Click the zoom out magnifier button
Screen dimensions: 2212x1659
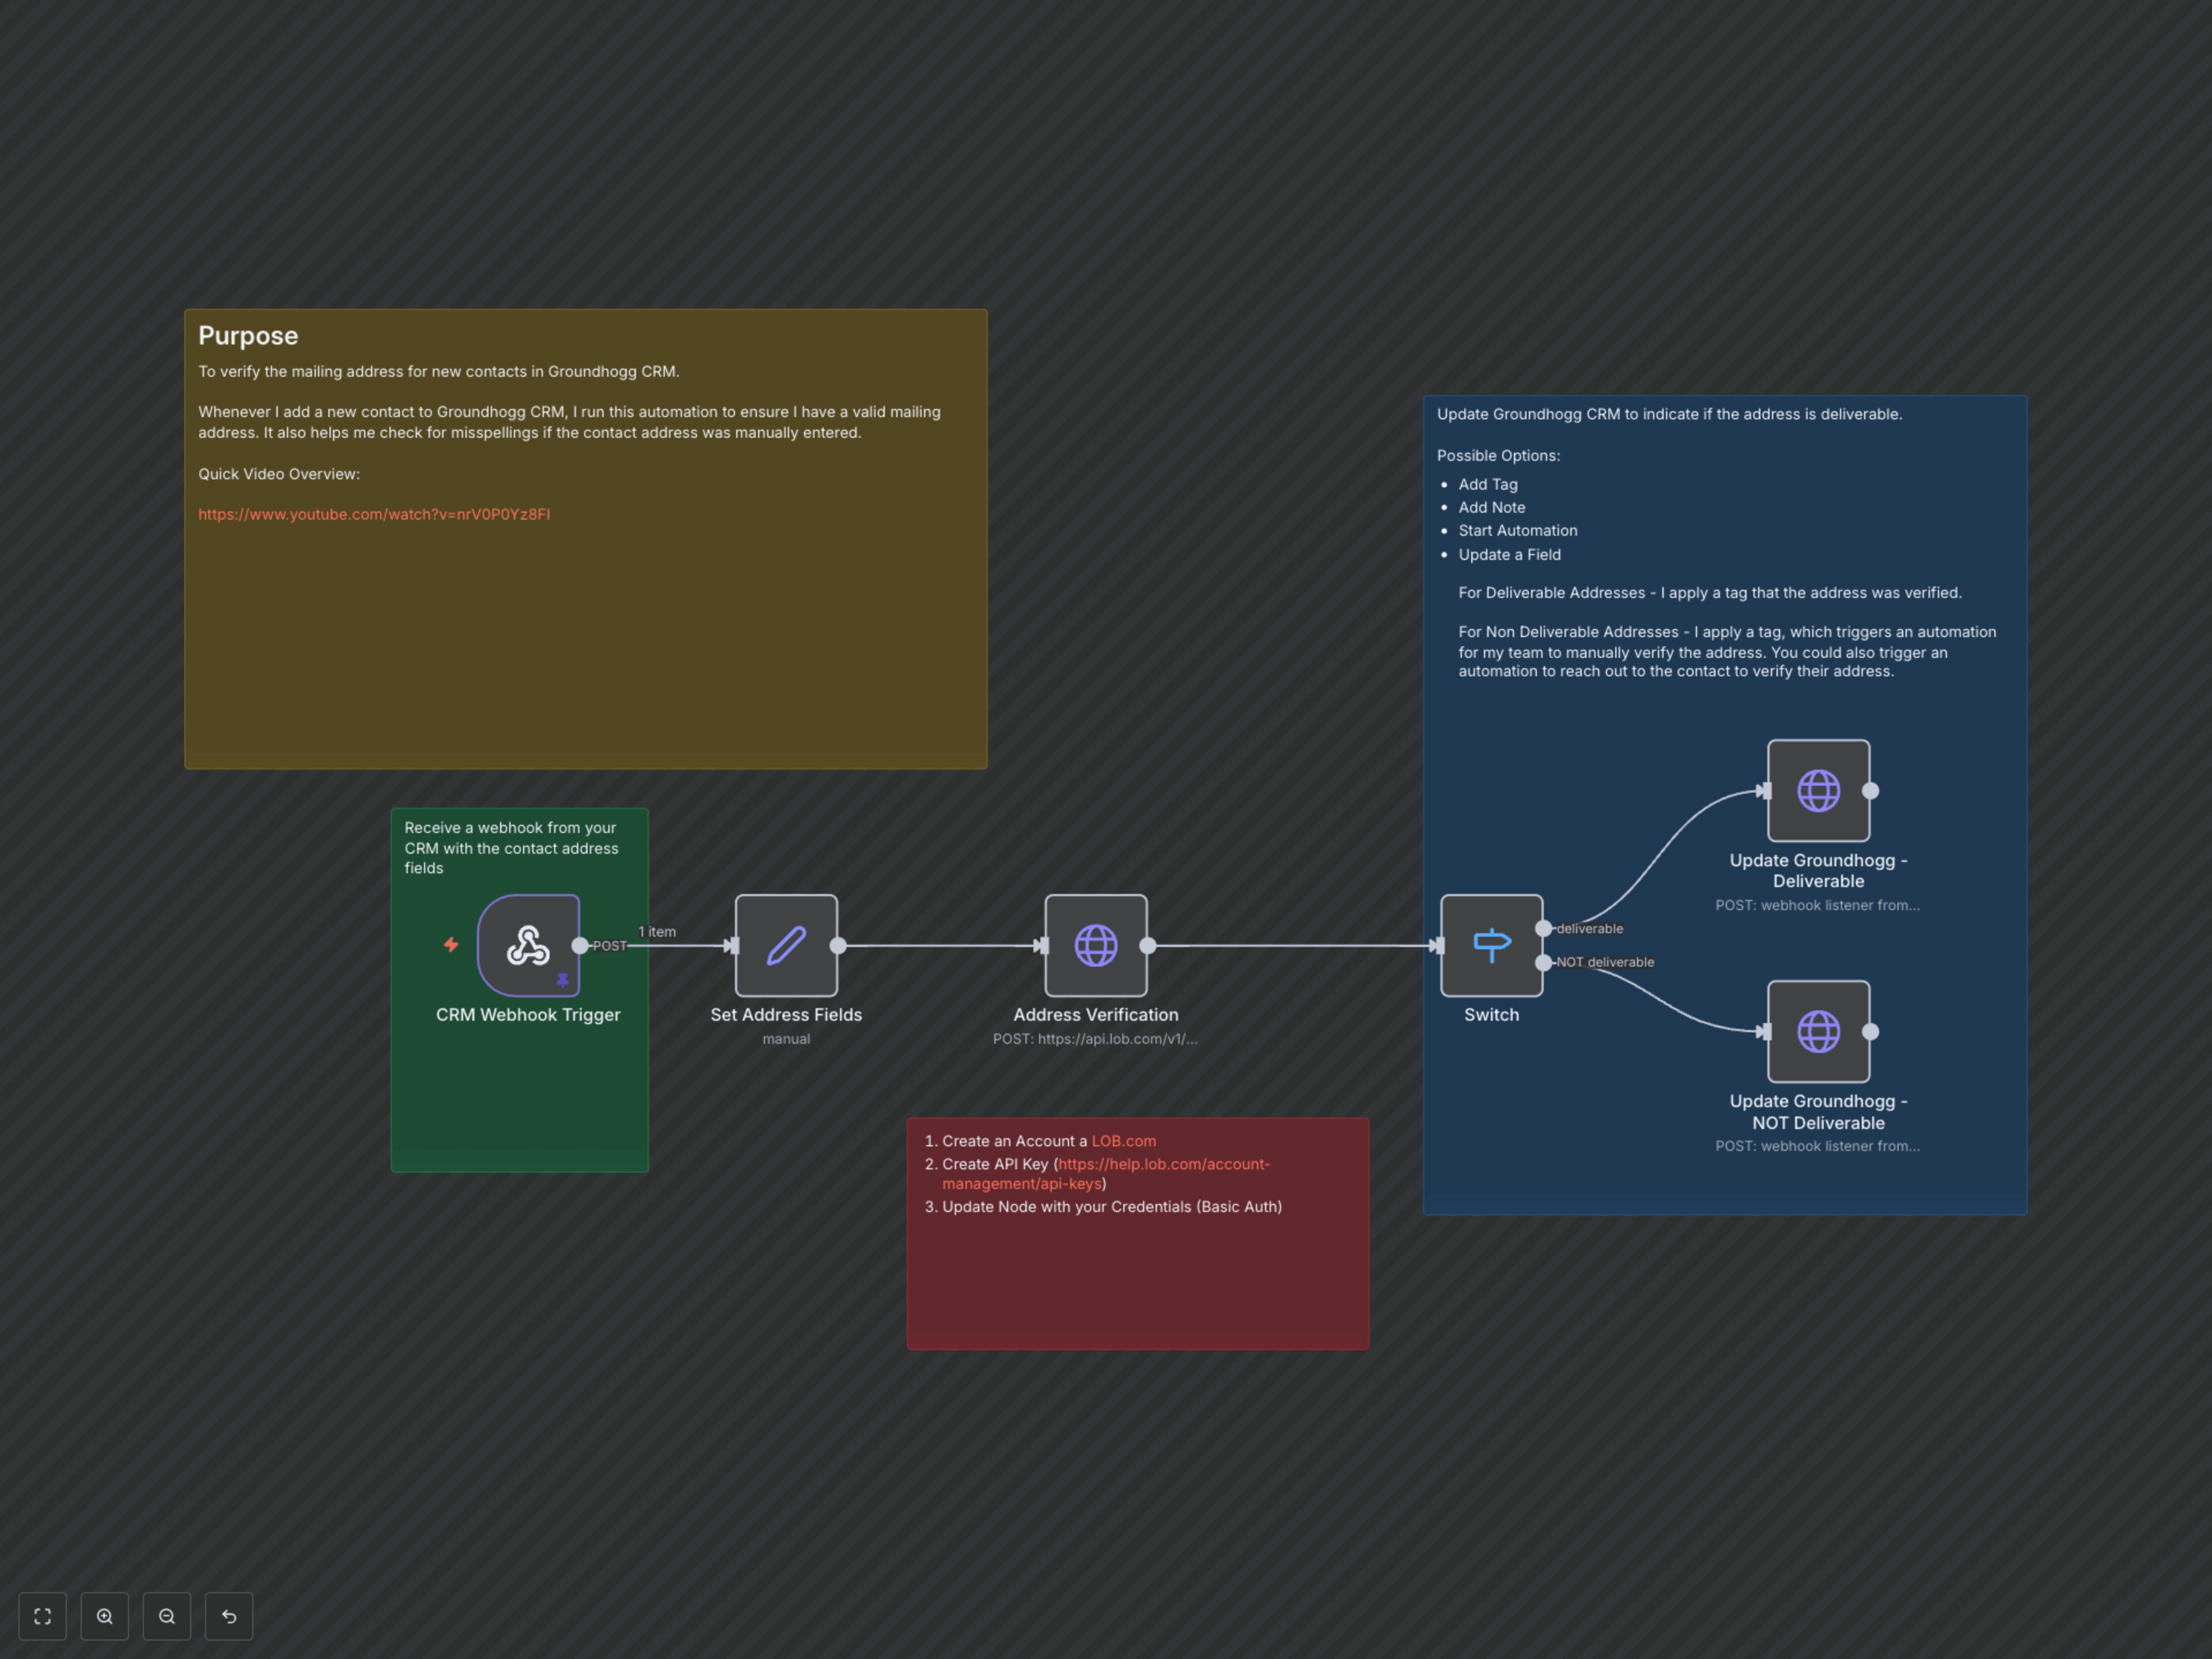coord(167,1616)
